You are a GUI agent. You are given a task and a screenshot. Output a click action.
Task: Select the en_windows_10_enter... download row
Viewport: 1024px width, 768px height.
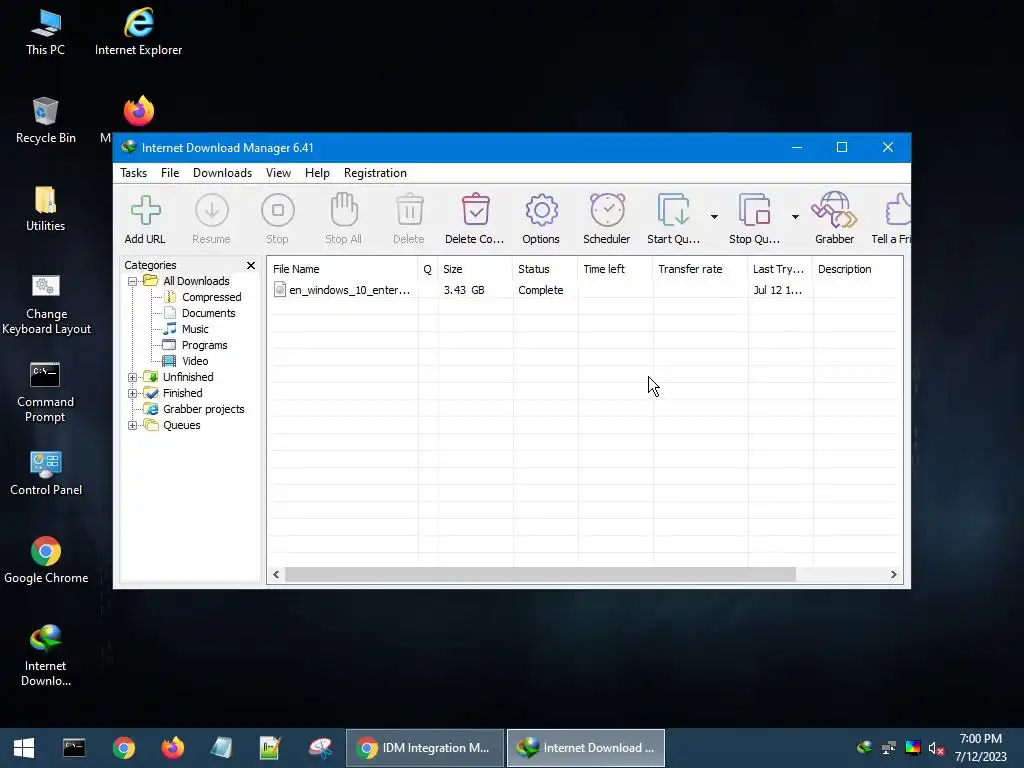point(585,290)
